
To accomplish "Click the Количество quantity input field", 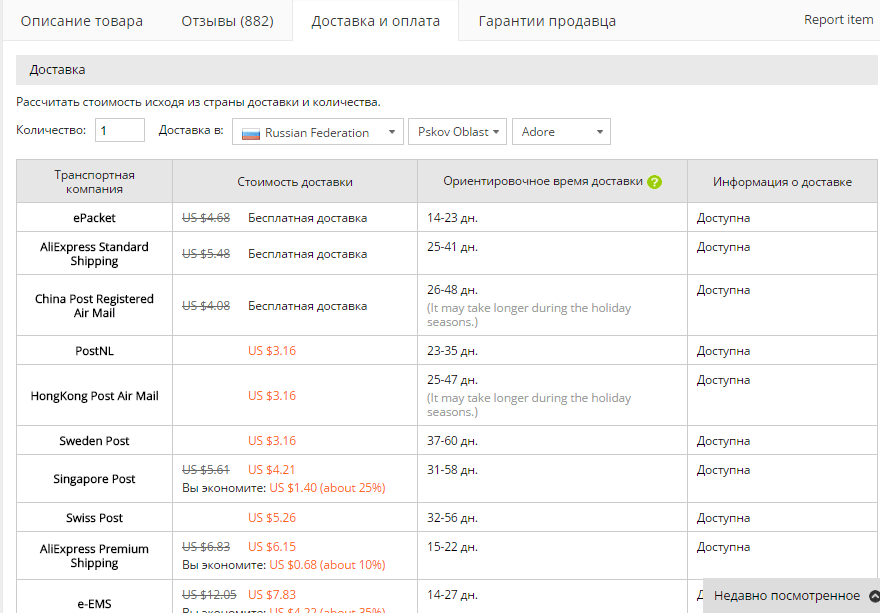I will coord(120,131).
